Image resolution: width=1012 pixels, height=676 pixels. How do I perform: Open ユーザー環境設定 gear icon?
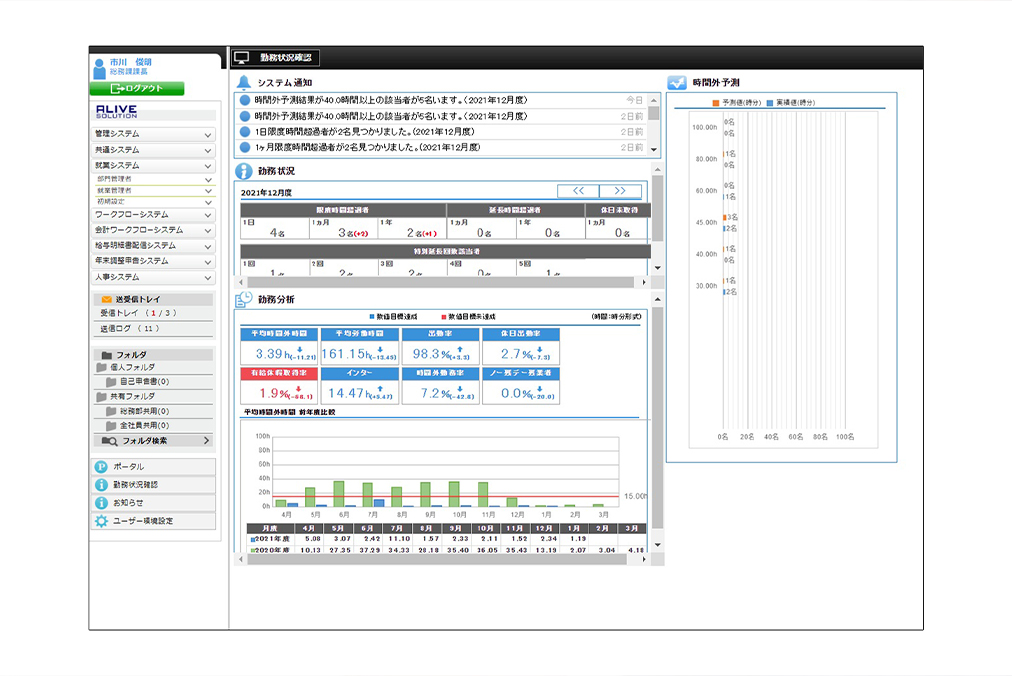click(101, 521)
